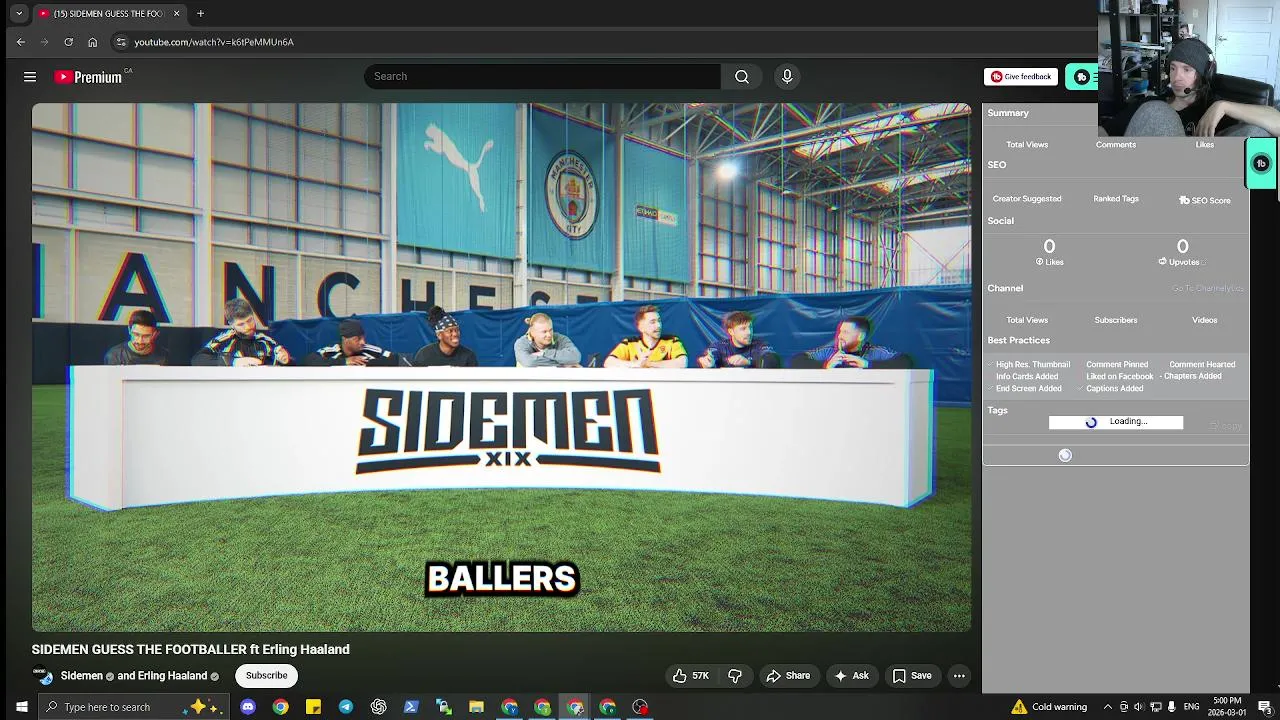Select the Summary section header
Viewport: 1280px width, 720px height.
pos(1008,113)
